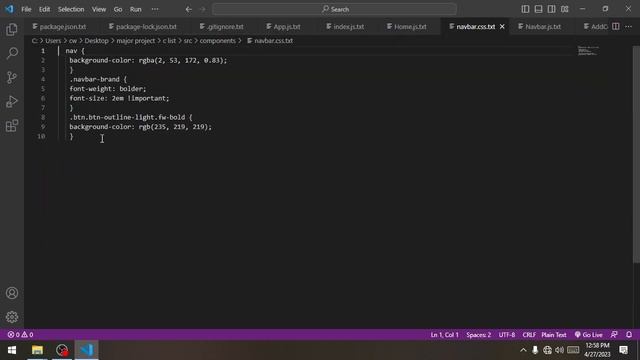The height and width of the screenshot is (360, 640).
Task: Click the .navbar-brand selector line
Action: (98, 79)
